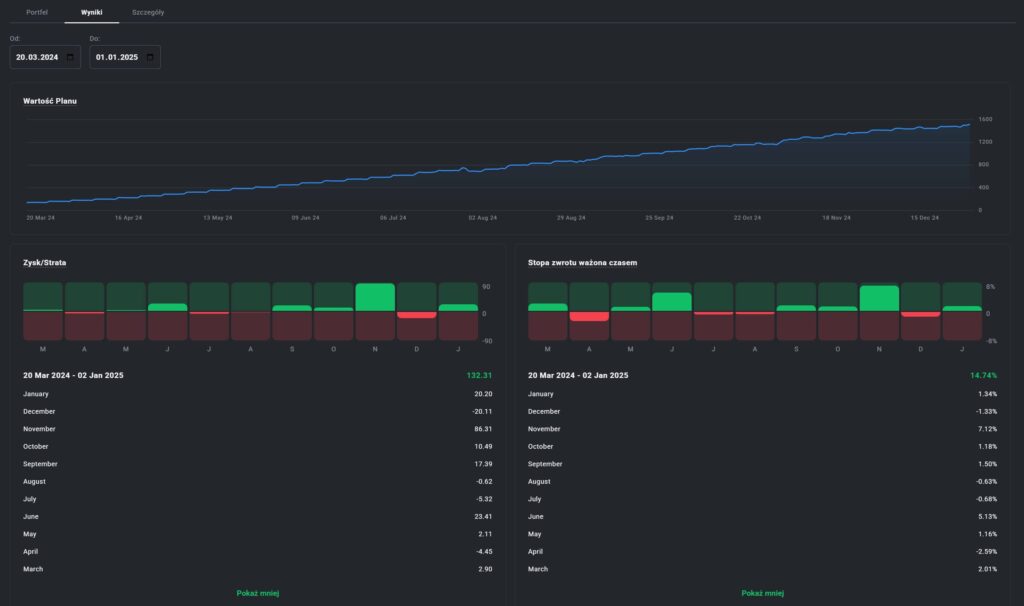Open the Szczegóły tab
Screen dimensions: 1024x606
point(148,11)
